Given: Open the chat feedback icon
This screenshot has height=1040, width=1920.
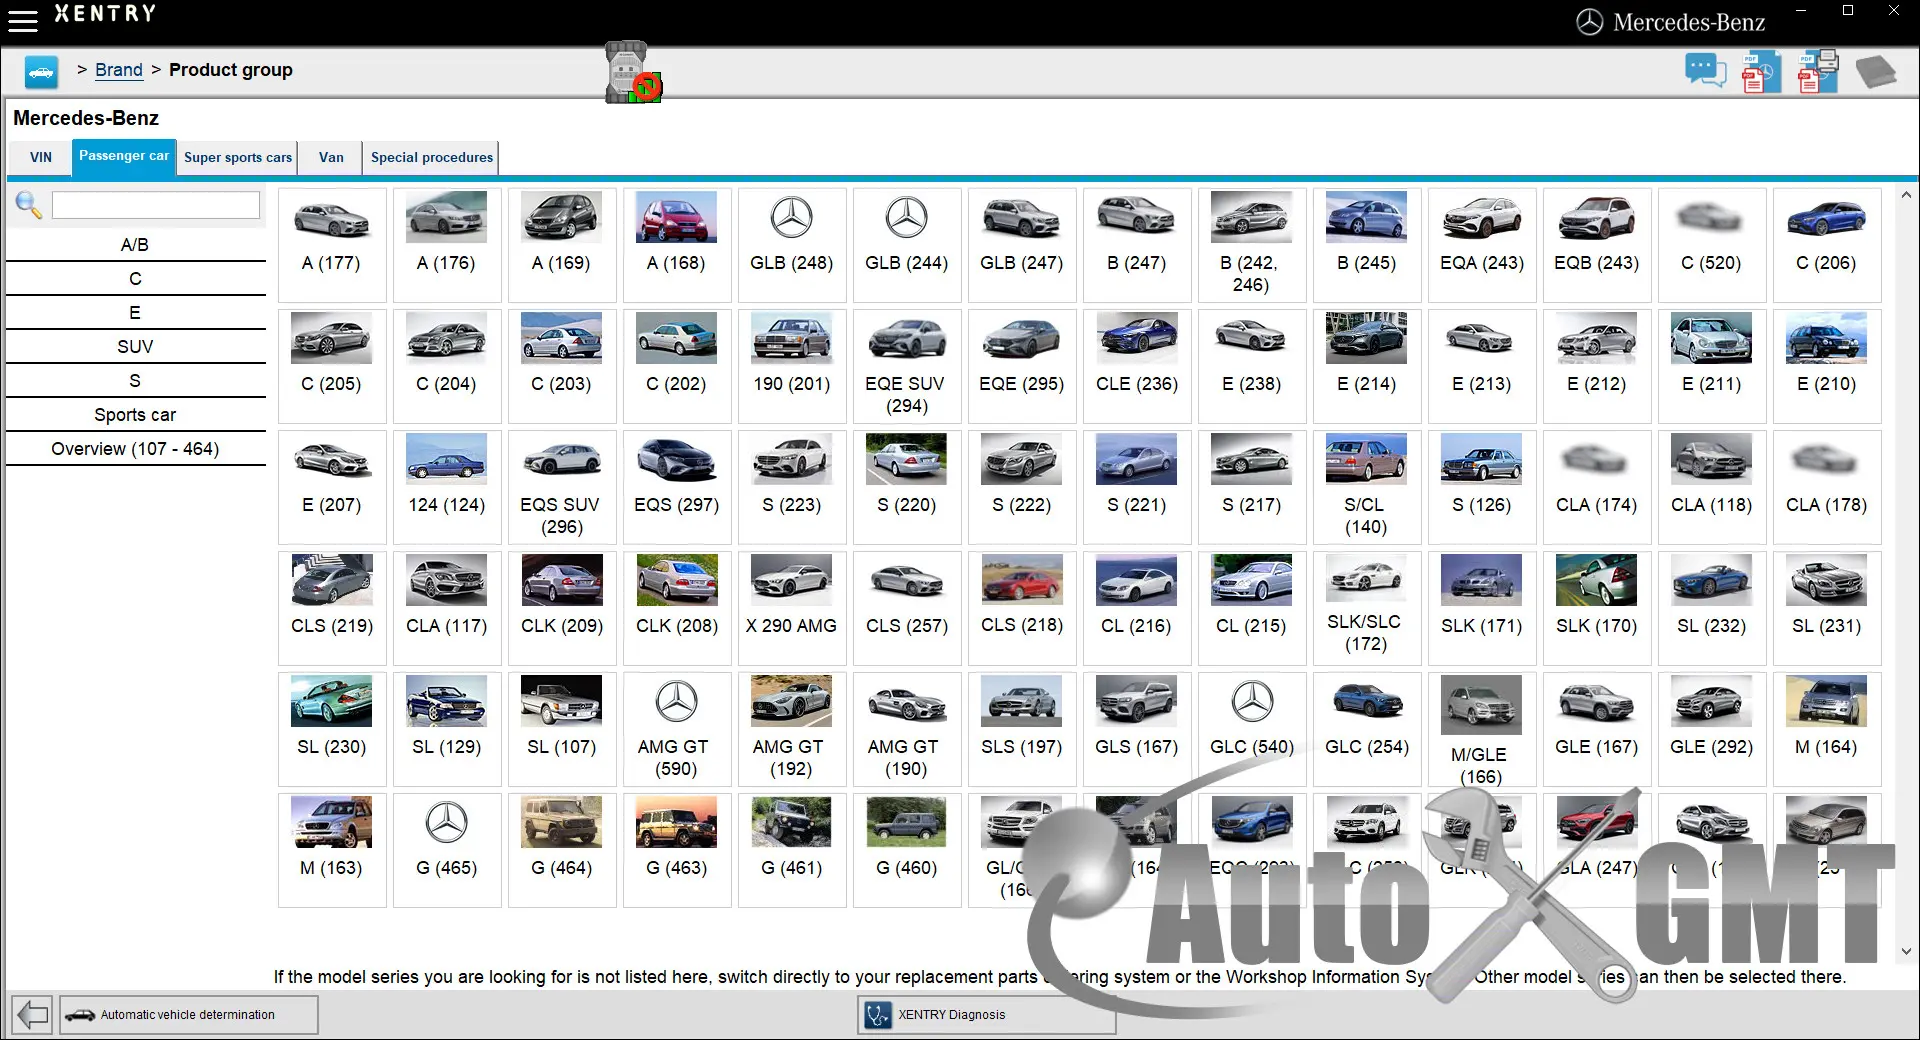Looking at the screenshot, I should (x=1705, y=71).
